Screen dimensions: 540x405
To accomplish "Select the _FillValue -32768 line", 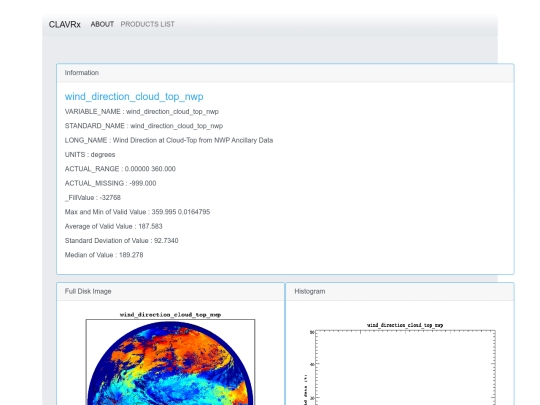I will [93, 198].
